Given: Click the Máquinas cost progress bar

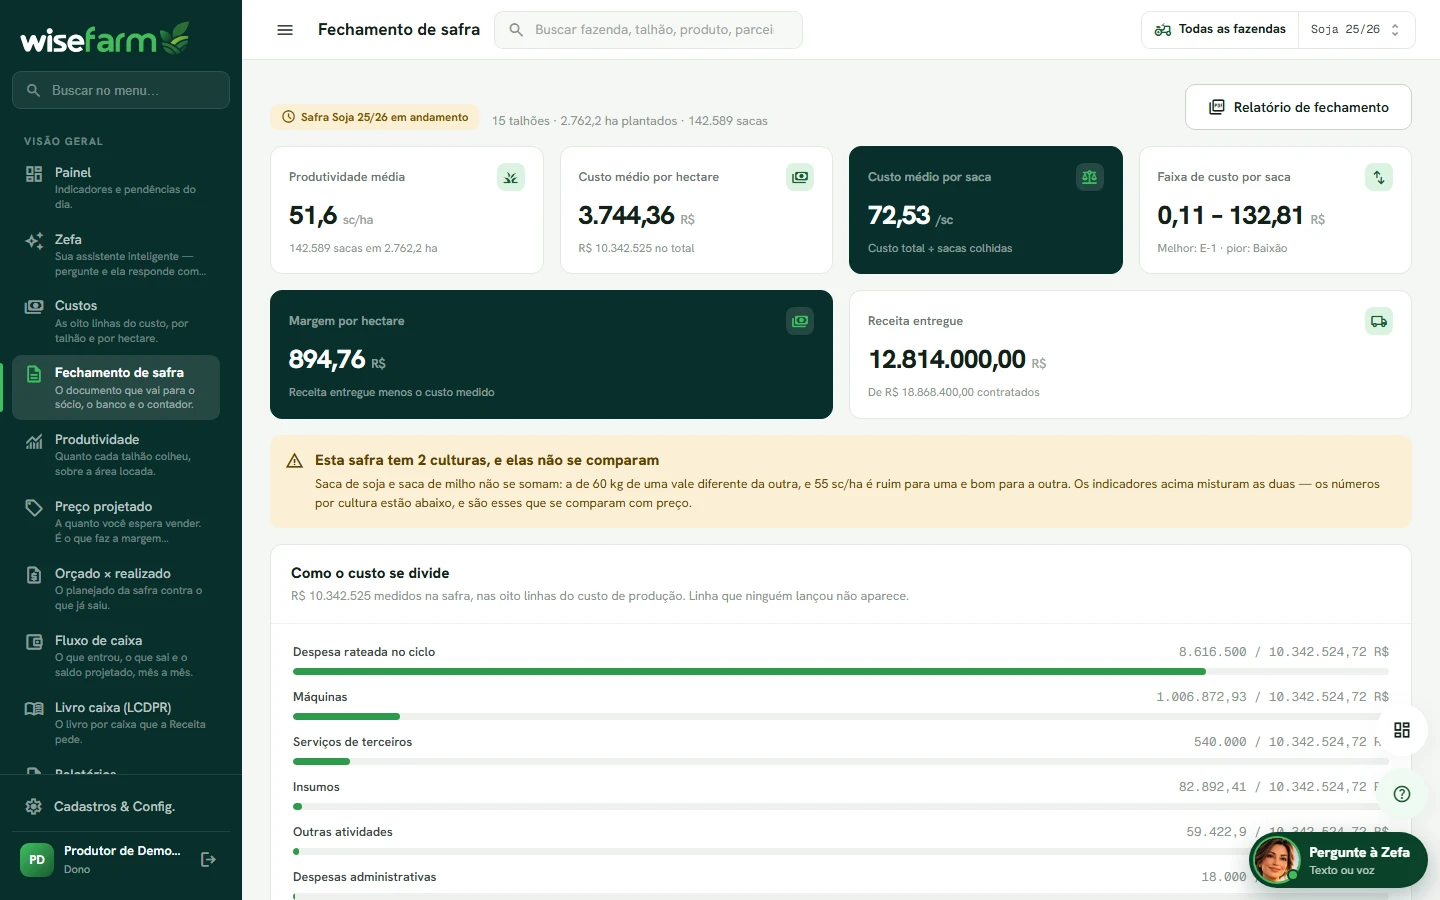Looking at the screenshot, I should (x=841, y=717).
